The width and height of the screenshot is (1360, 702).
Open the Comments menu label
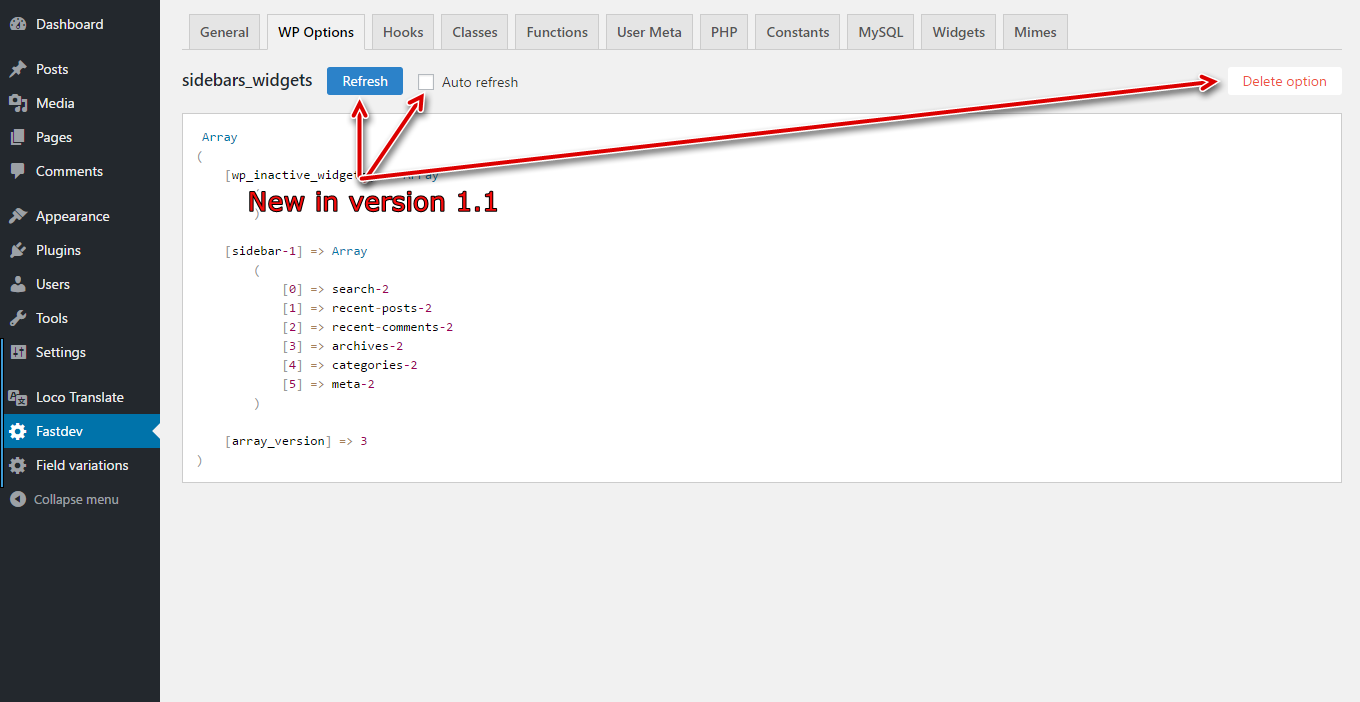69,171
